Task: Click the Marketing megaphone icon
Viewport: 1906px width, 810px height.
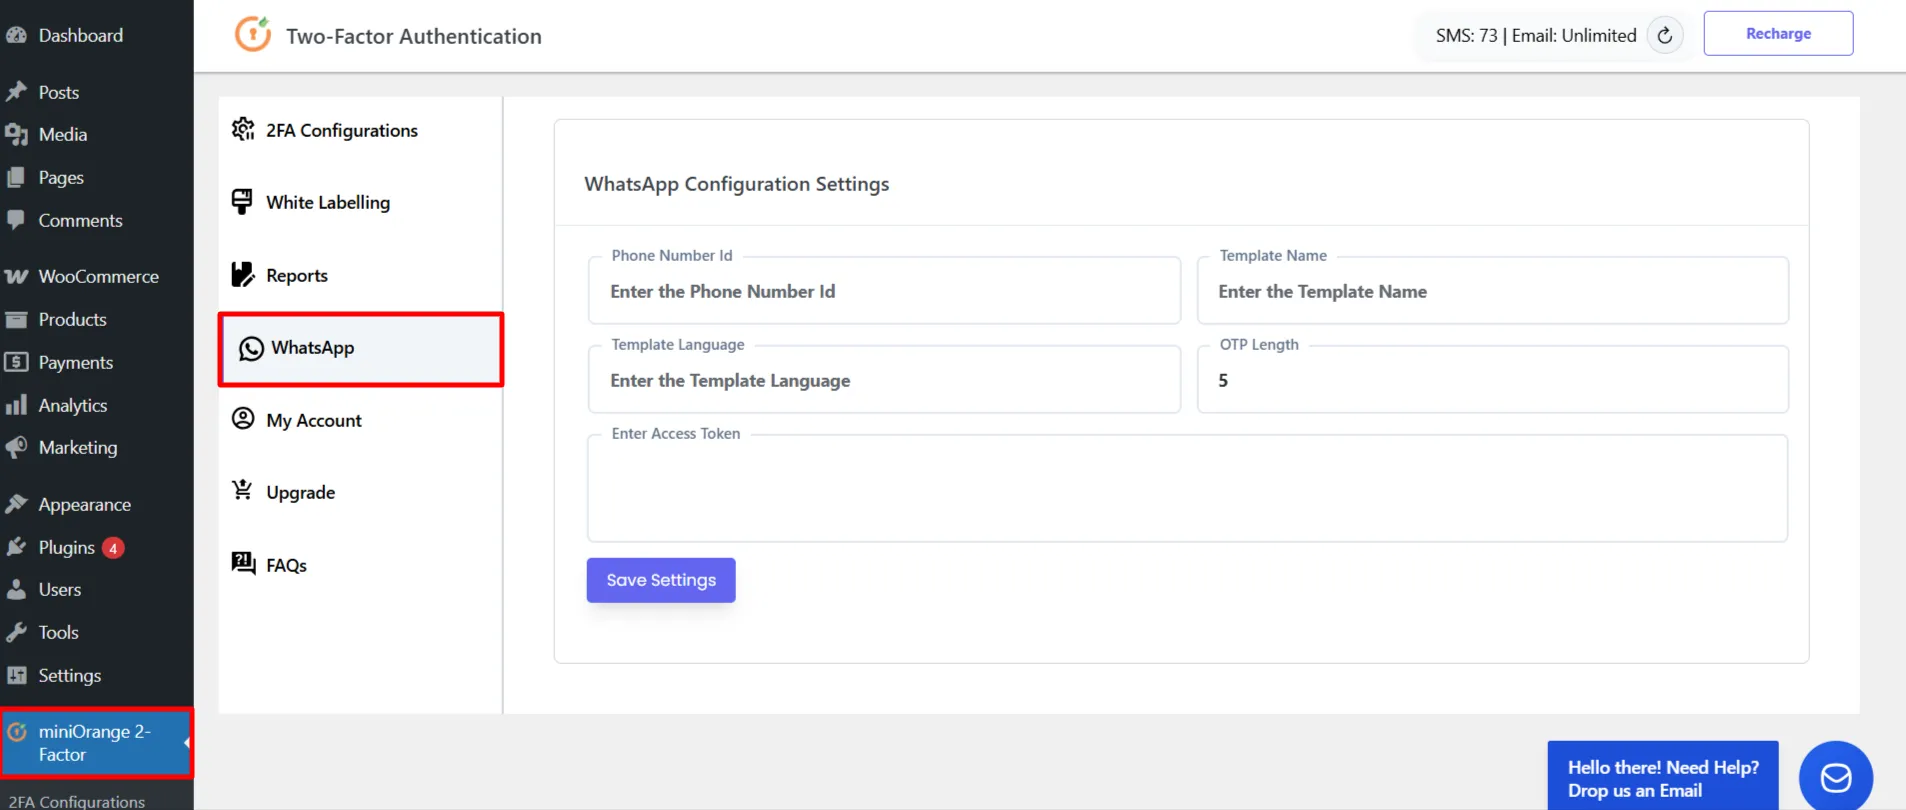Action: pyautogui.click(x=16, y=447)
